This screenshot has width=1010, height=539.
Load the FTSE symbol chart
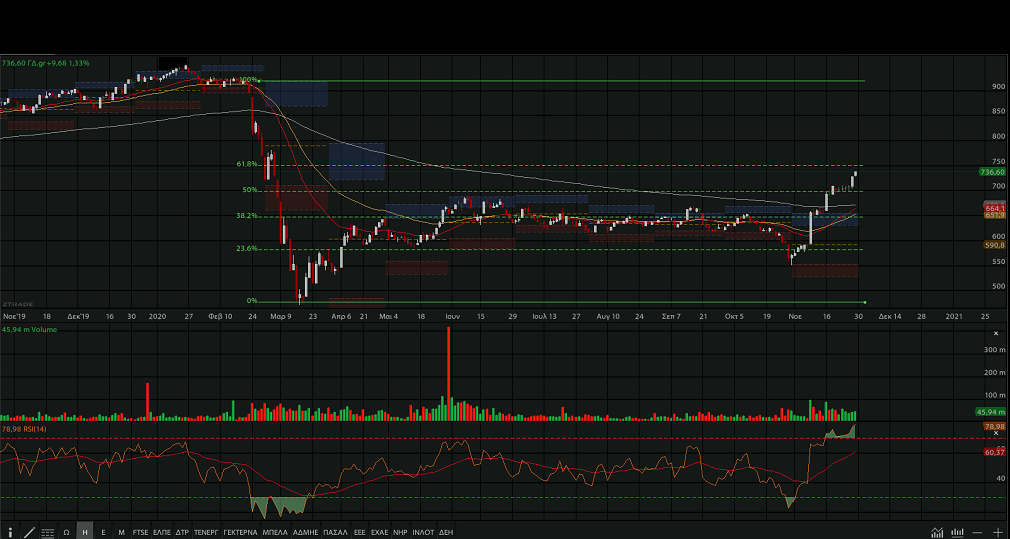(140, 533)
